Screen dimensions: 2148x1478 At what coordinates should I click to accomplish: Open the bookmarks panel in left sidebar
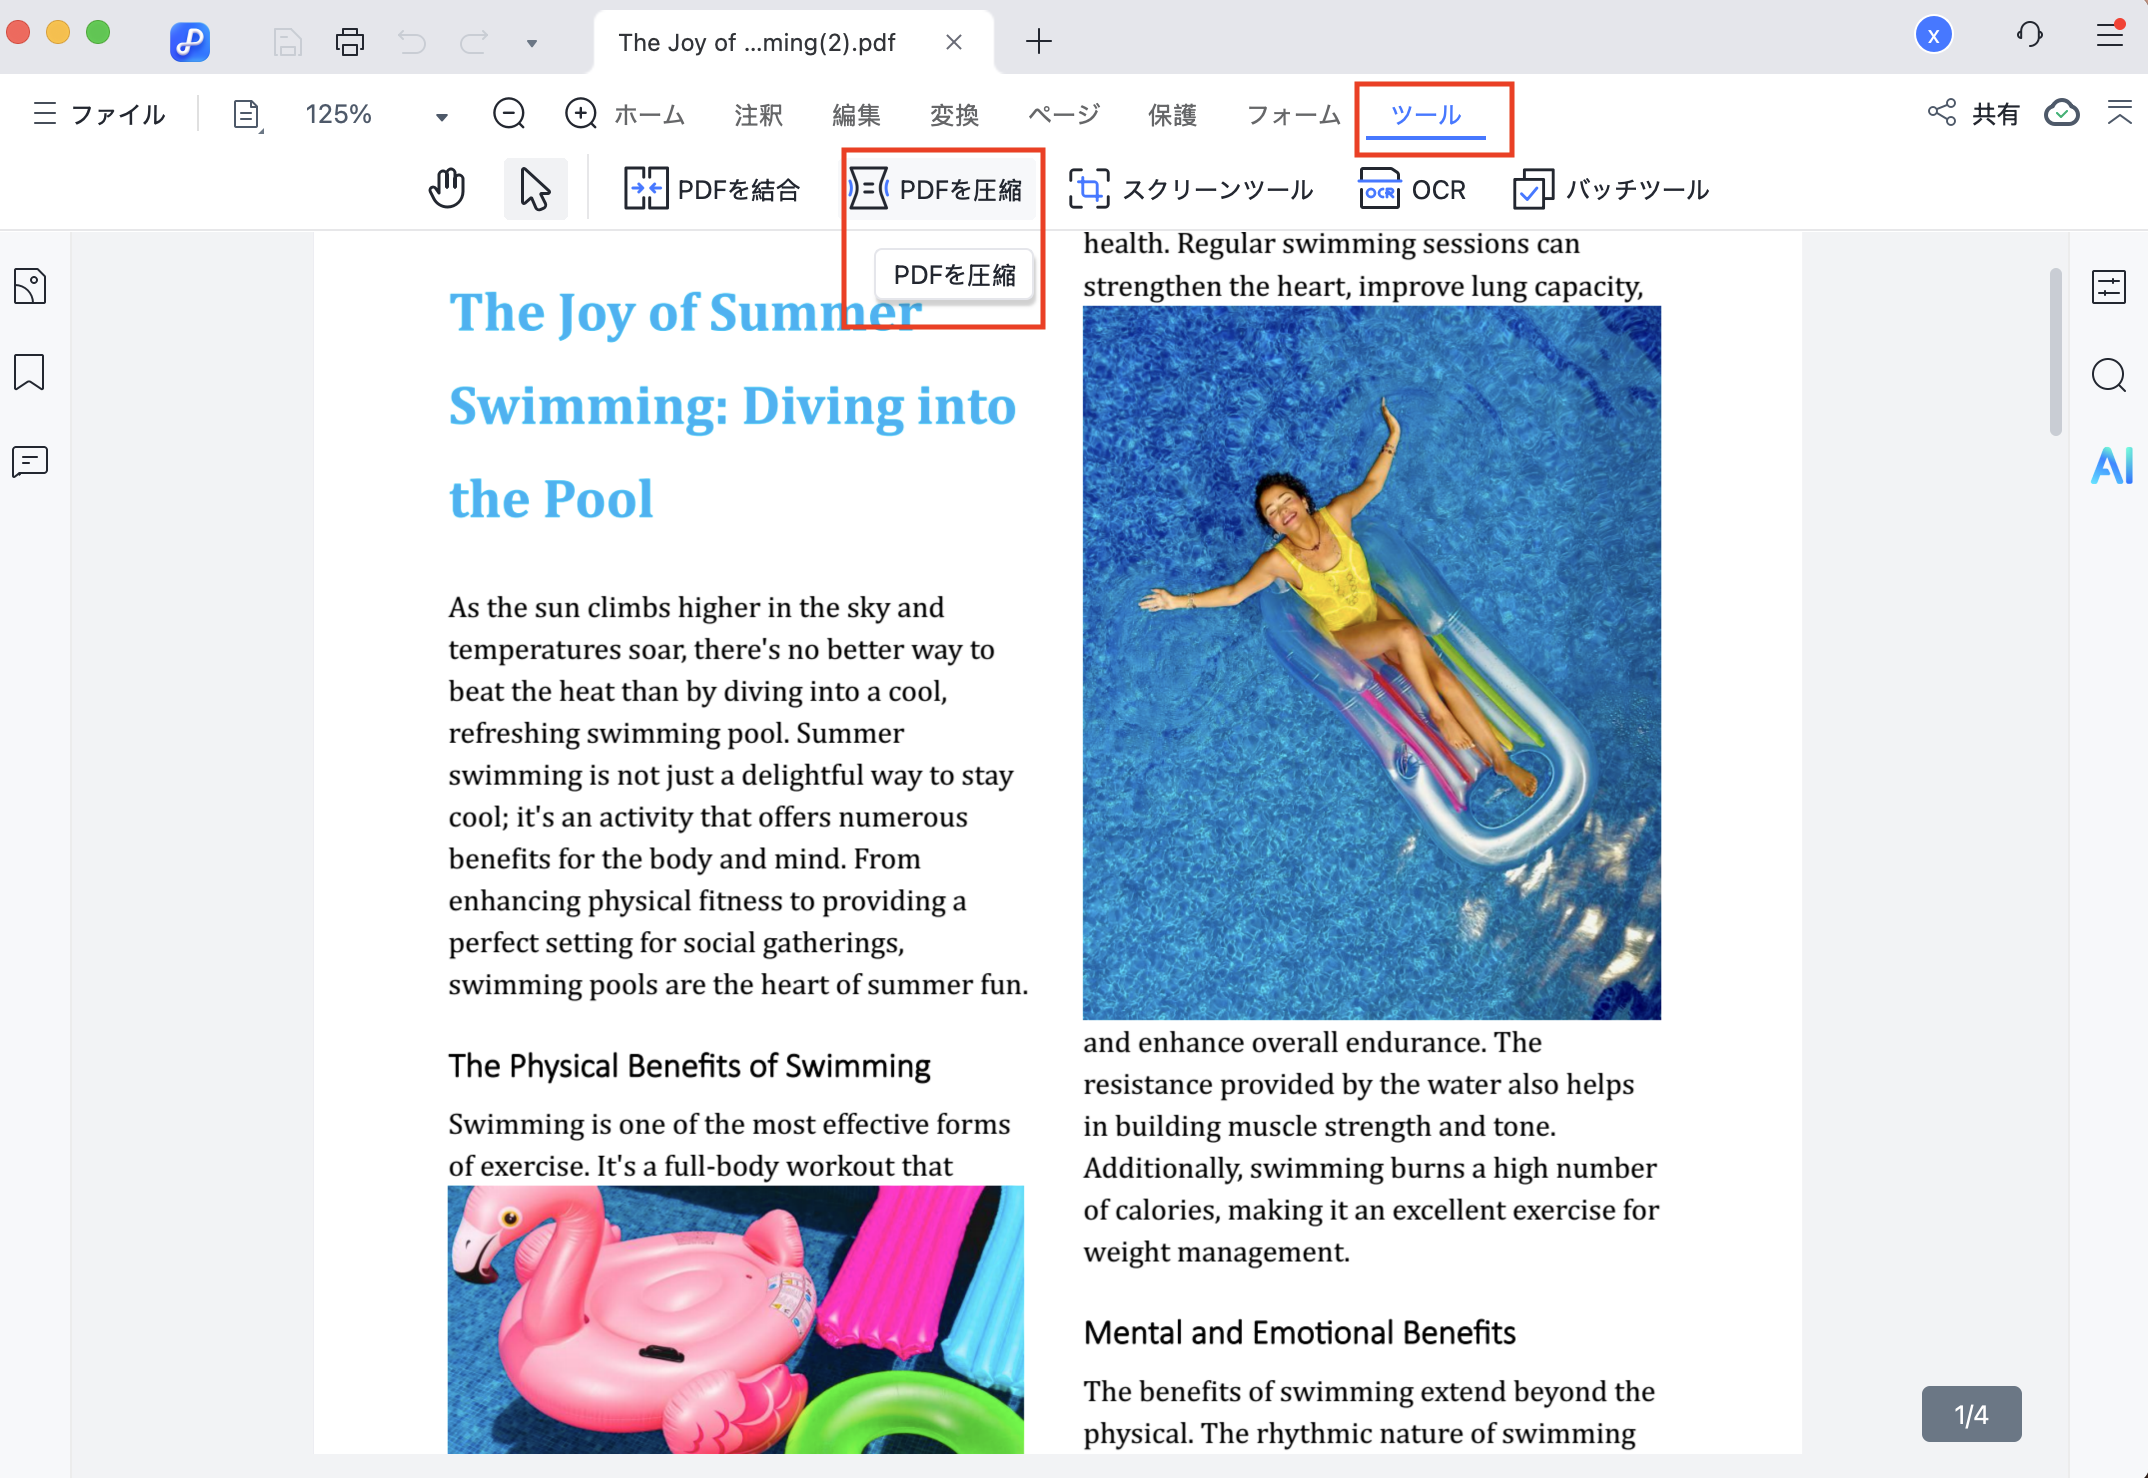[x=30, y=373]
